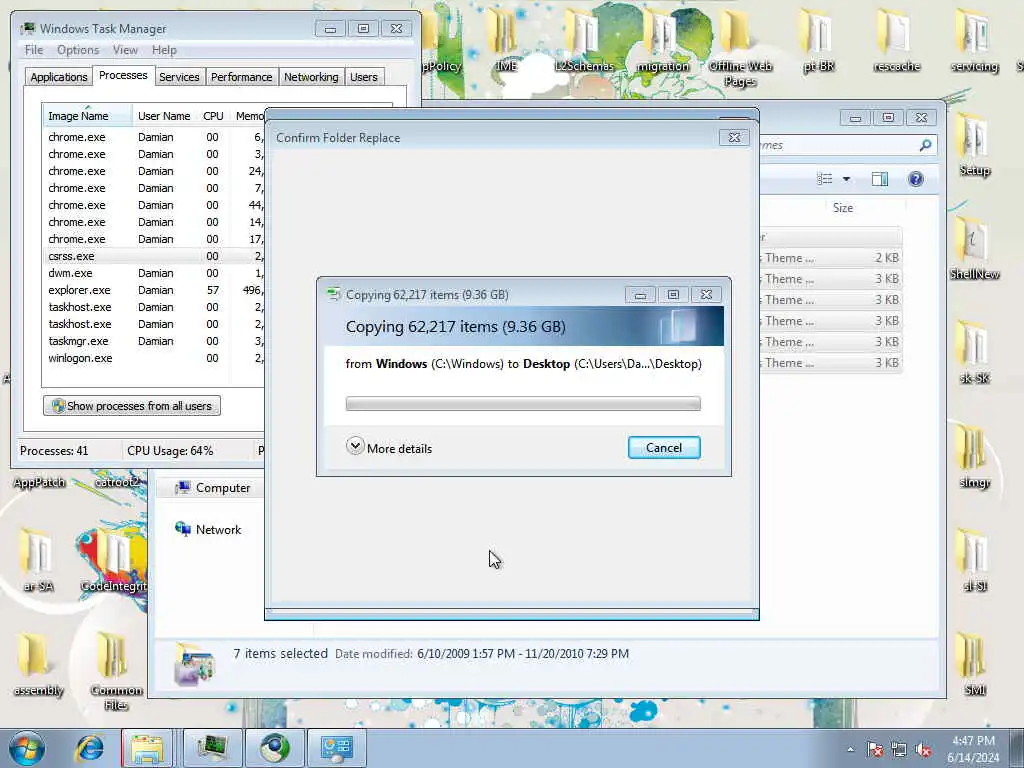Switch to Performance tab
This screenshot has width=1024, height=768.
[242, 77]
